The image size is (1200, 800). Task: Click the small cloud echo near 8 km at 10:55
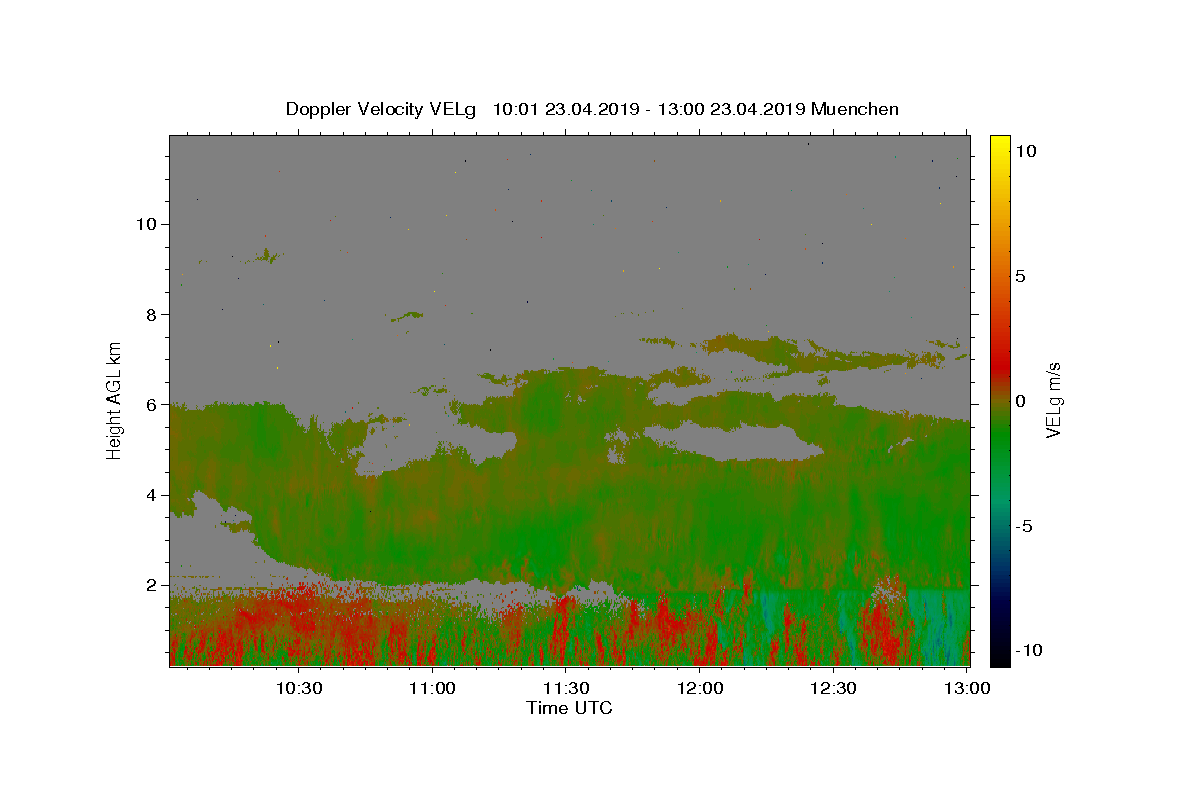pos(407,317)
